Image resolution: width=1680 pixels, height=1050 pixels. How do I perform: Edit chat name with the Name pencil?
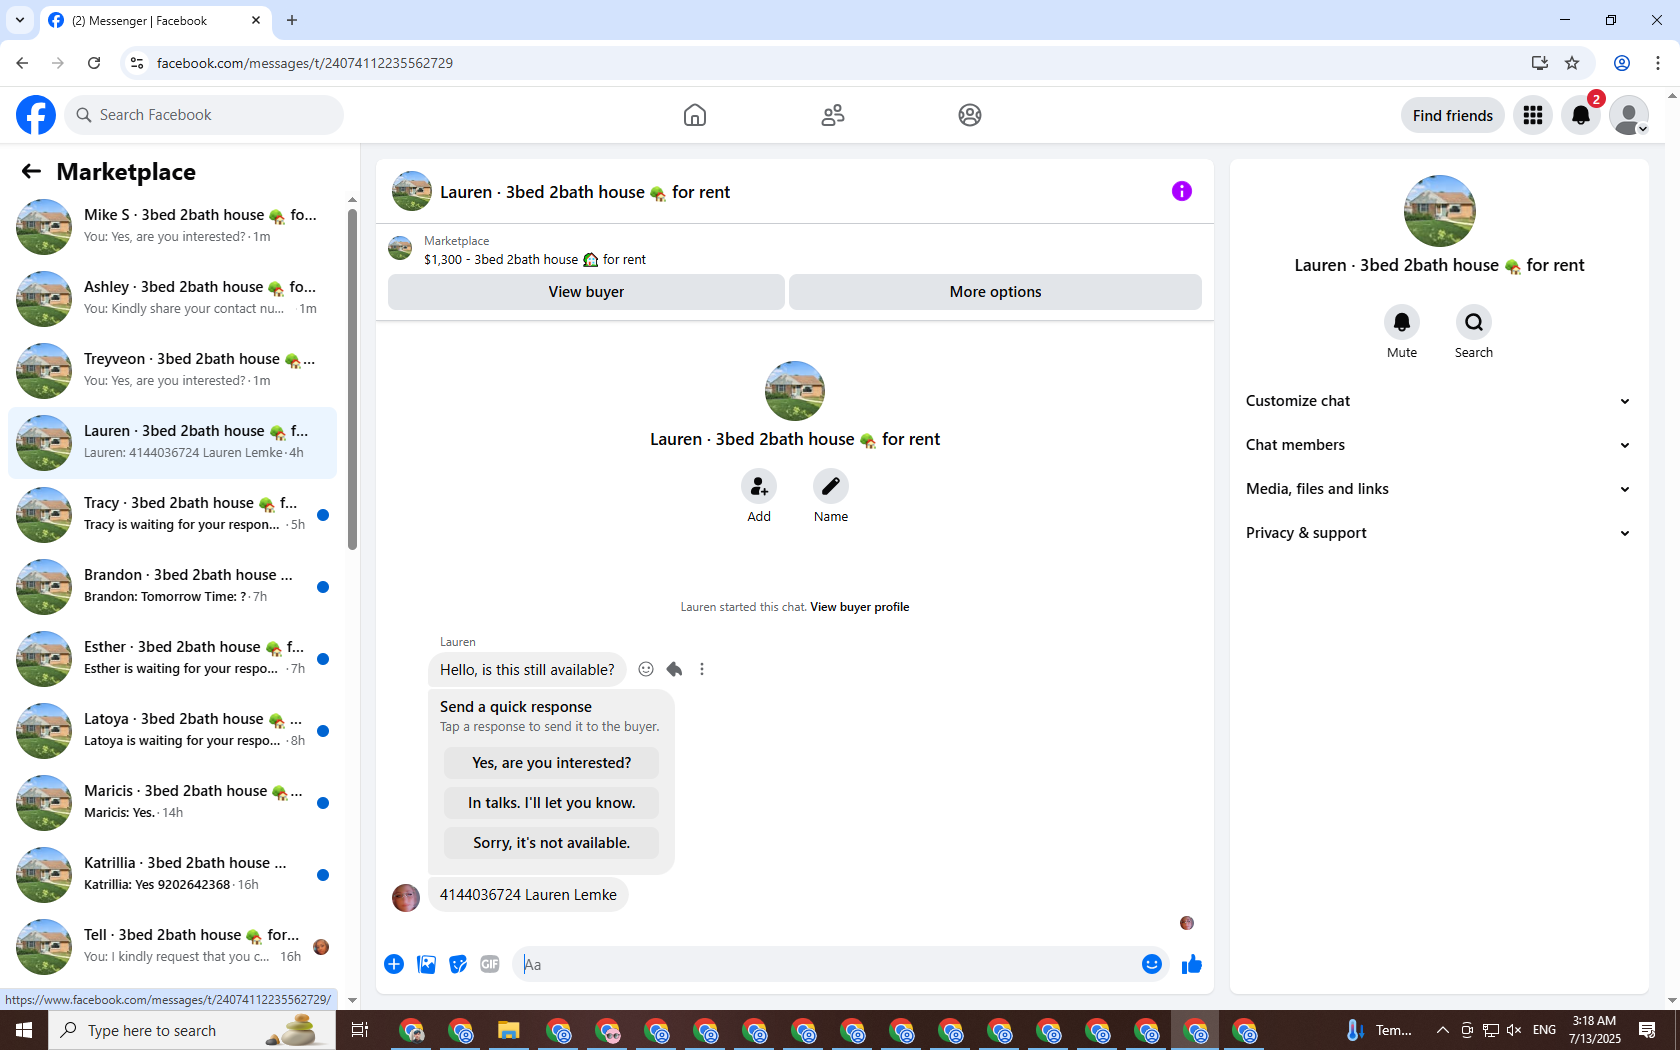831,487
